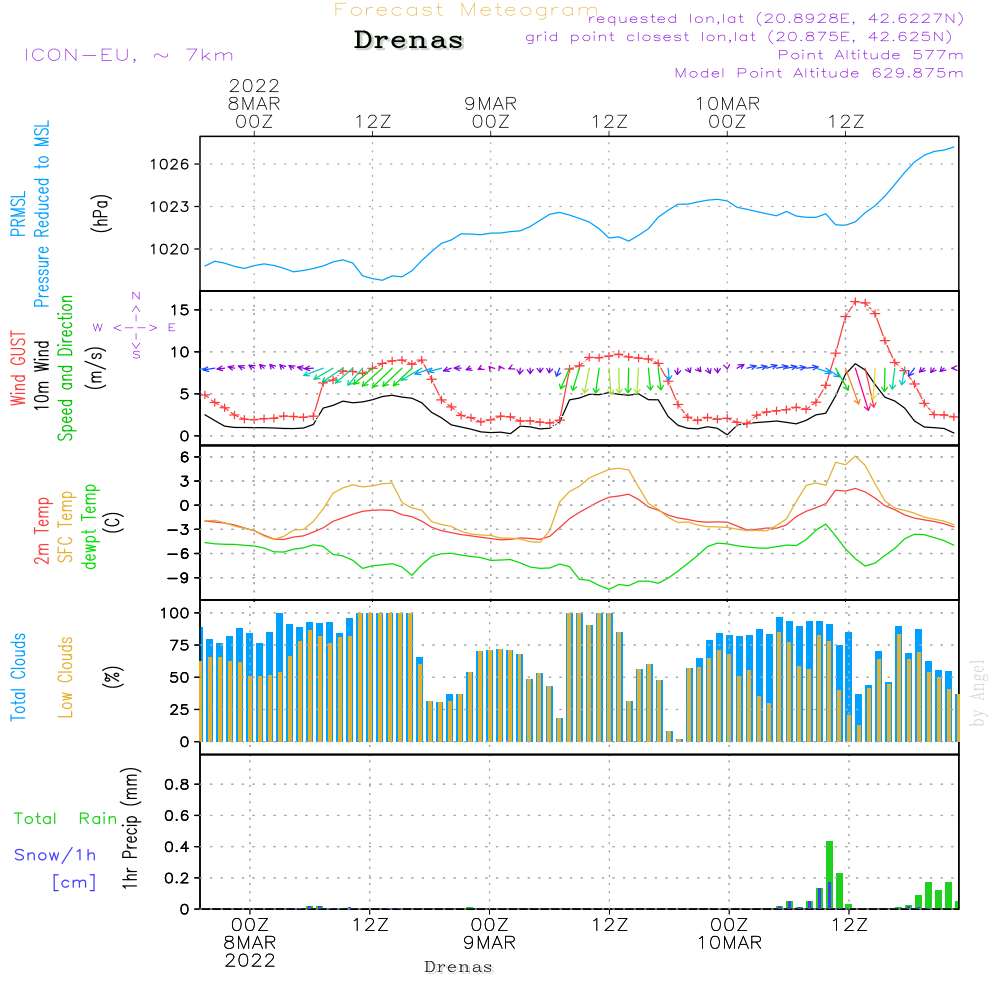Click the (hPa) unit label
Image resolution: width=1000 pixels, height=1000 pixels.
pyautogui.click(x=101, y=213)
